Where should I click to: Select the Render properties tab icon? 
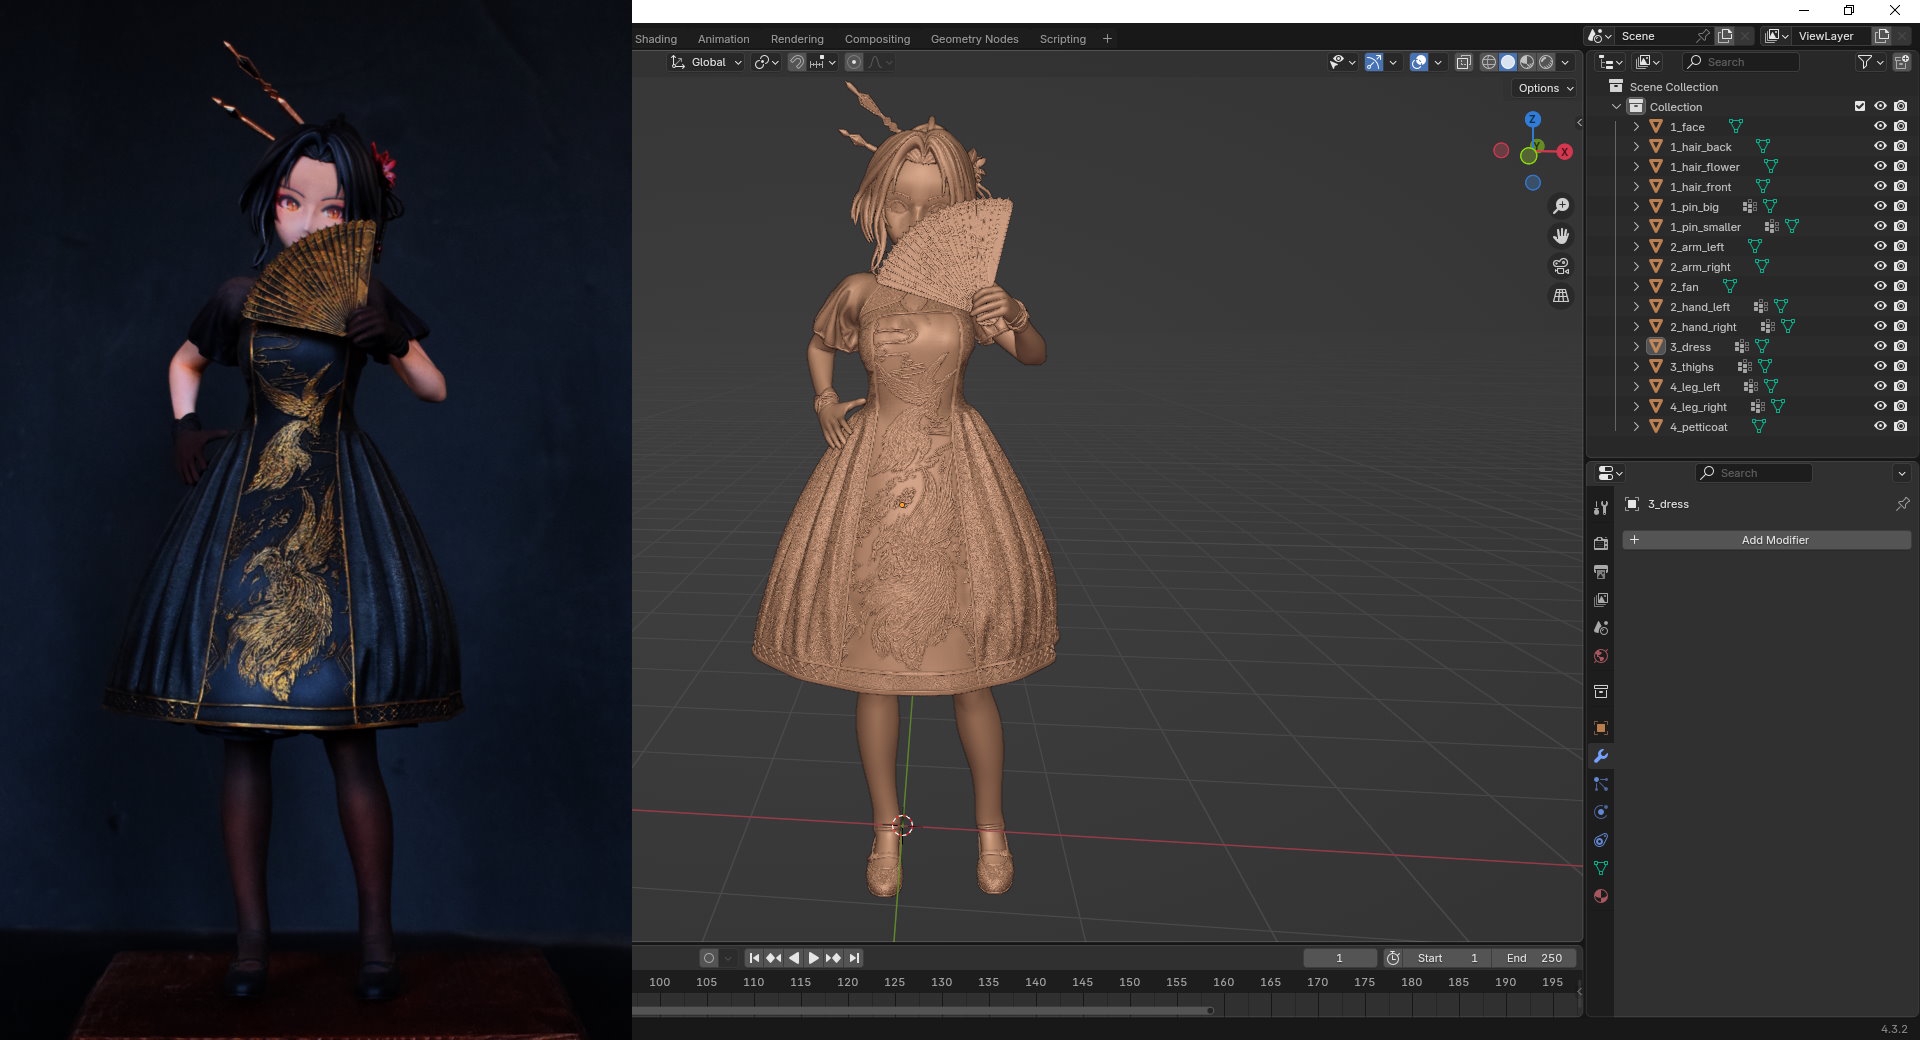pyautogui.click(x=1601, y=544)
